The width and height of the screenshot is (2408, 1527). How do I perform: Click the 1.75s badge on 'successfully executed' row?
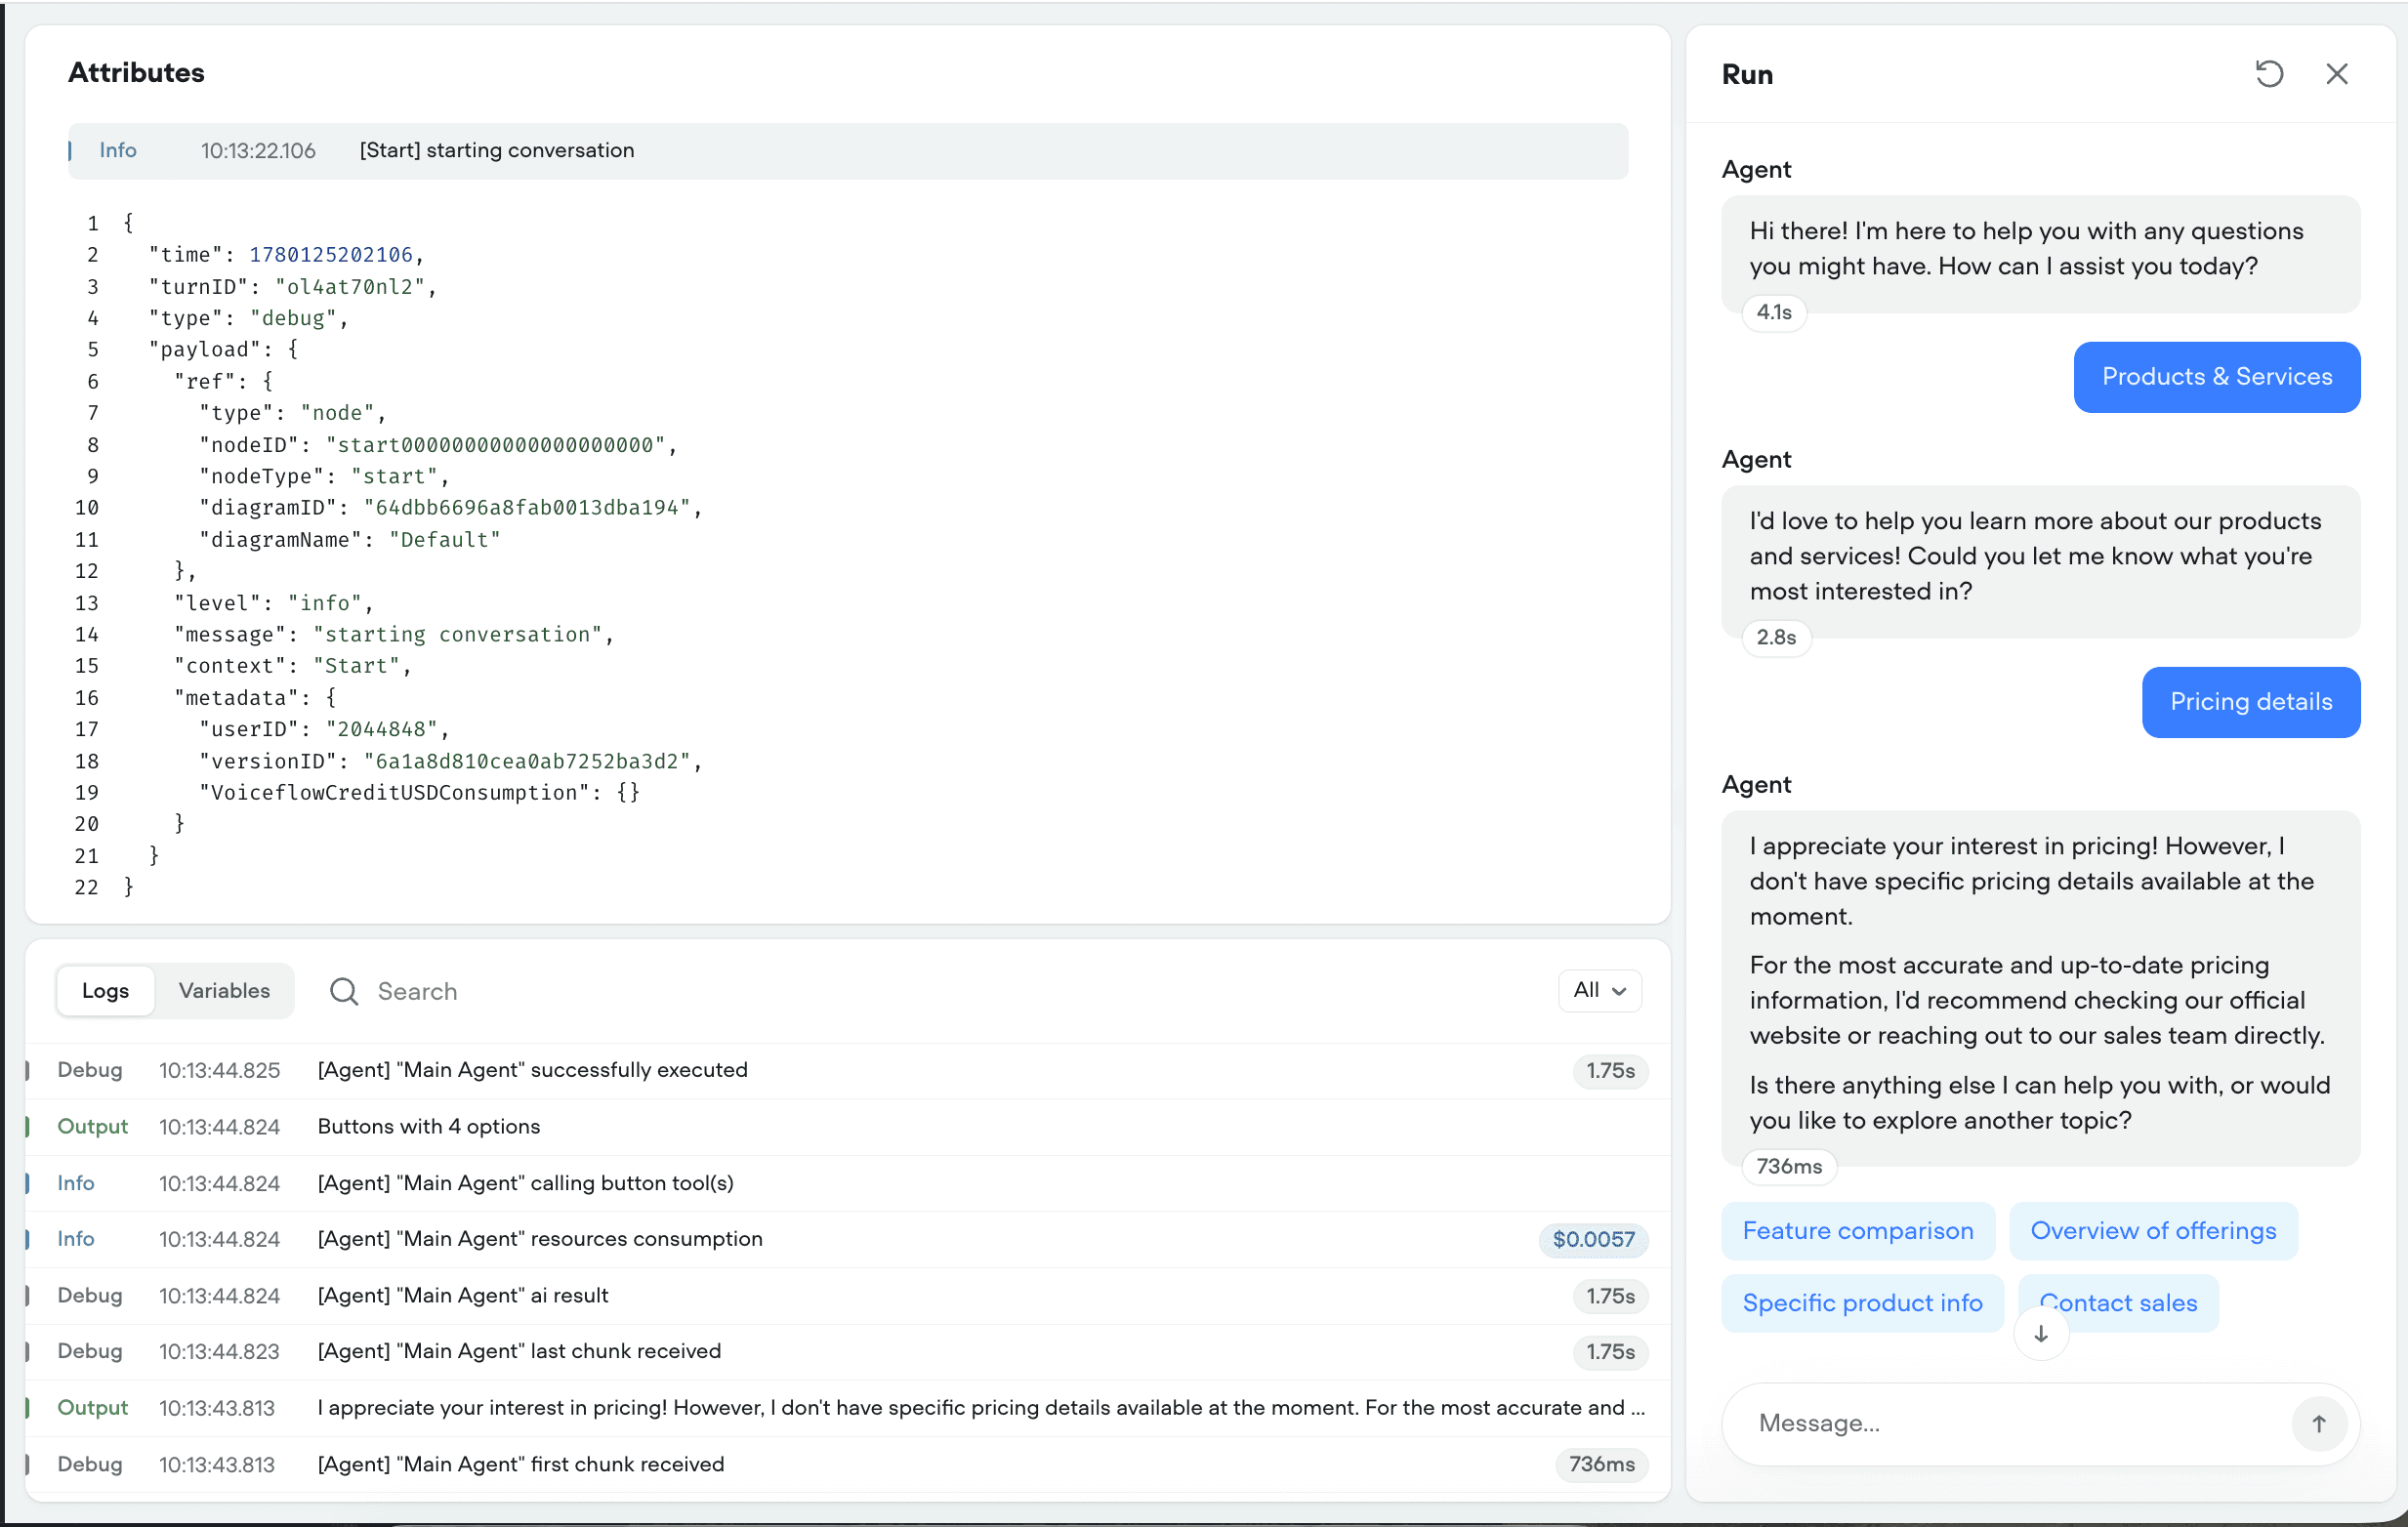1610,1071
